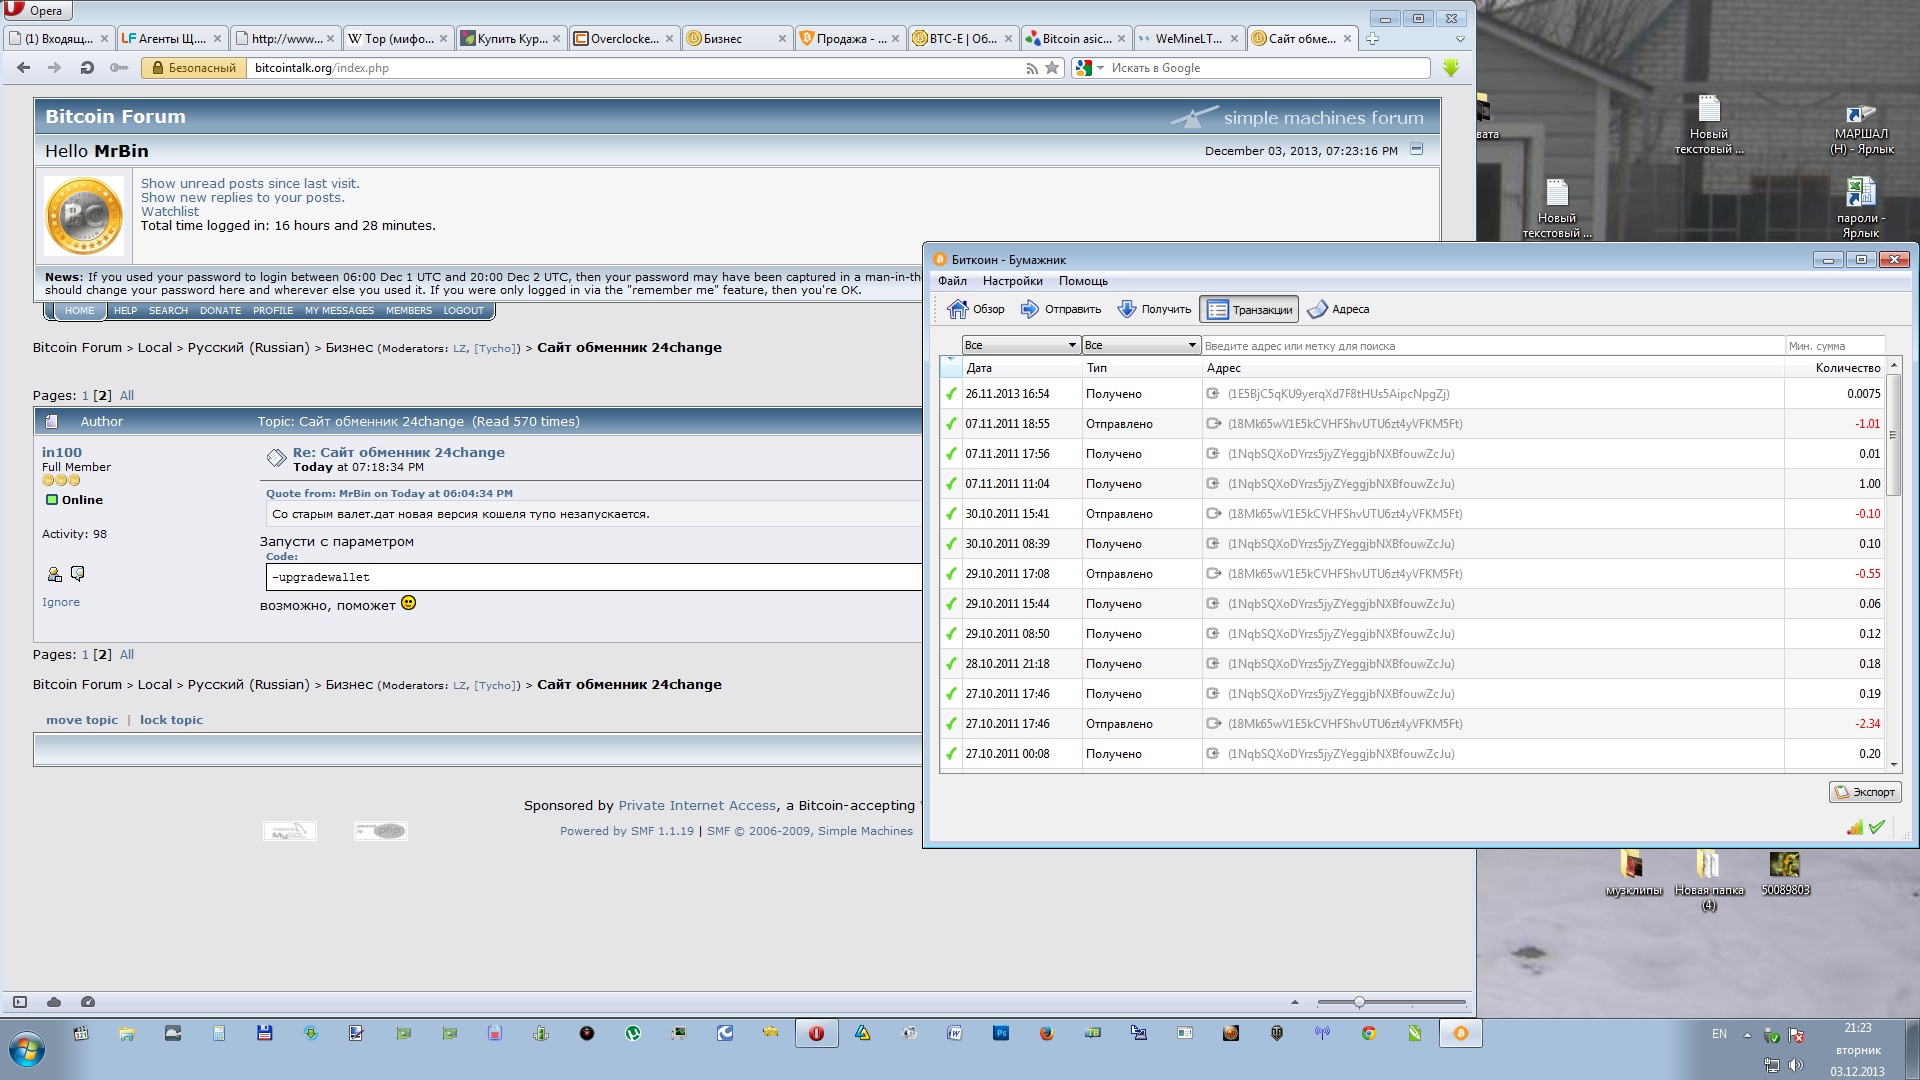Click the Opera zoom slider handle
The height and width of the screenshot is (1080, 1920).
(x=1359, y=1002)
